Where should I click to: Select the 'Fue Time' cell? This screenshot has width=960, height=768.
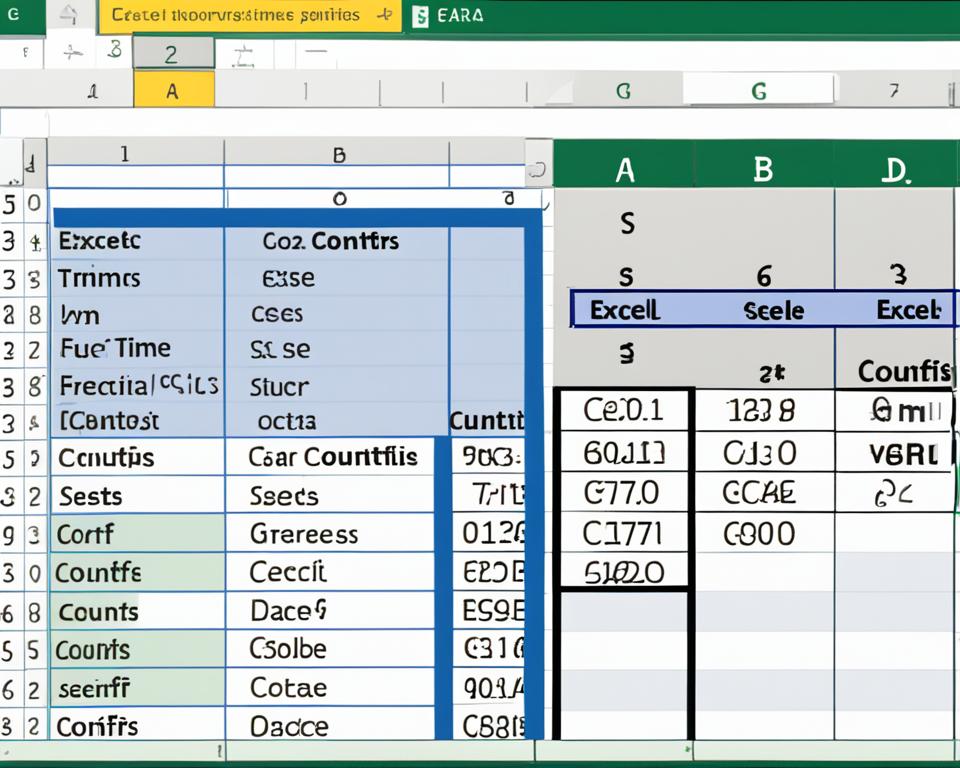[137, 349]
